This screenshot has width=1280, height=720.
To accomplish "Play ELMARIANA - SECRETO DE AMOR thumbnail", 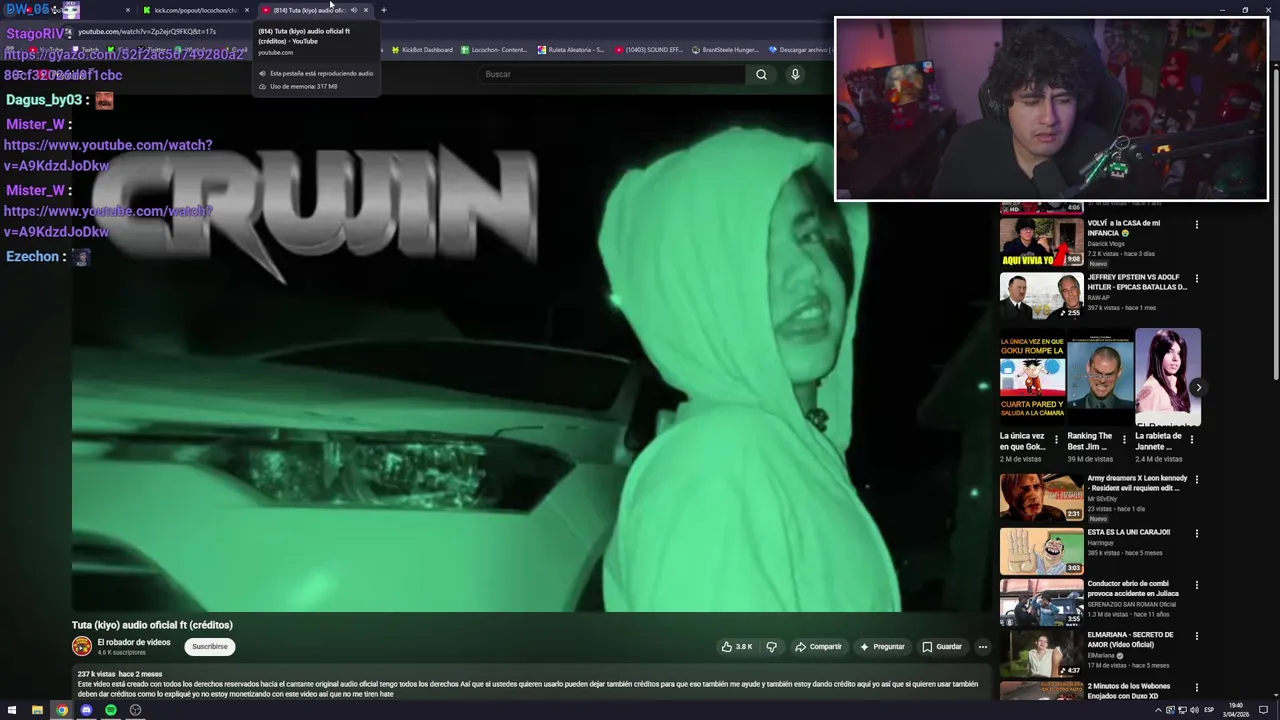I will click(1041, 655).
